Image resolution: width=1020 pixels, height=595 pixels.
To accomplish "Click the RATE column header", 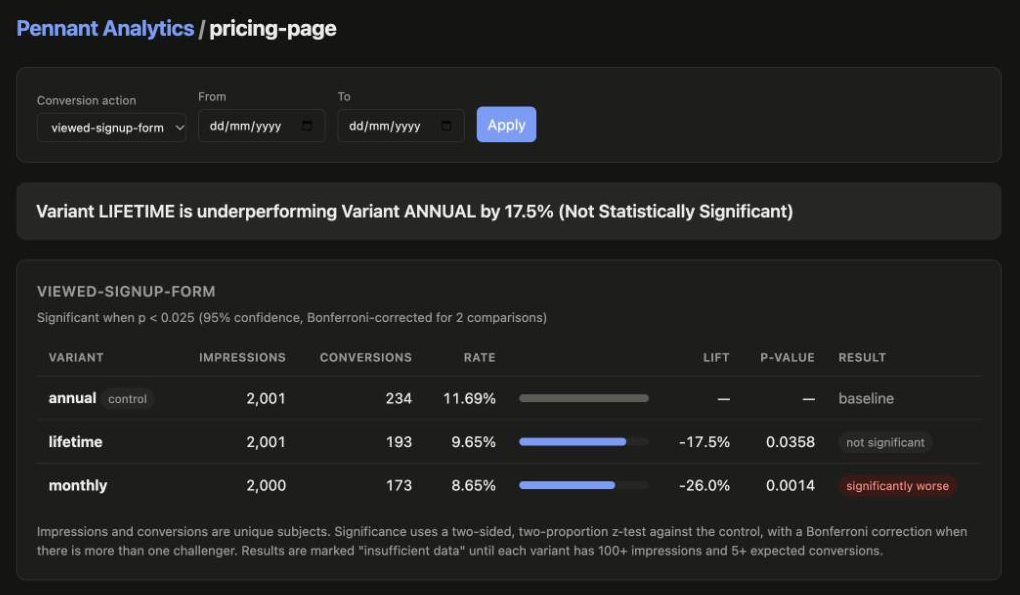I will pos(479,358).
